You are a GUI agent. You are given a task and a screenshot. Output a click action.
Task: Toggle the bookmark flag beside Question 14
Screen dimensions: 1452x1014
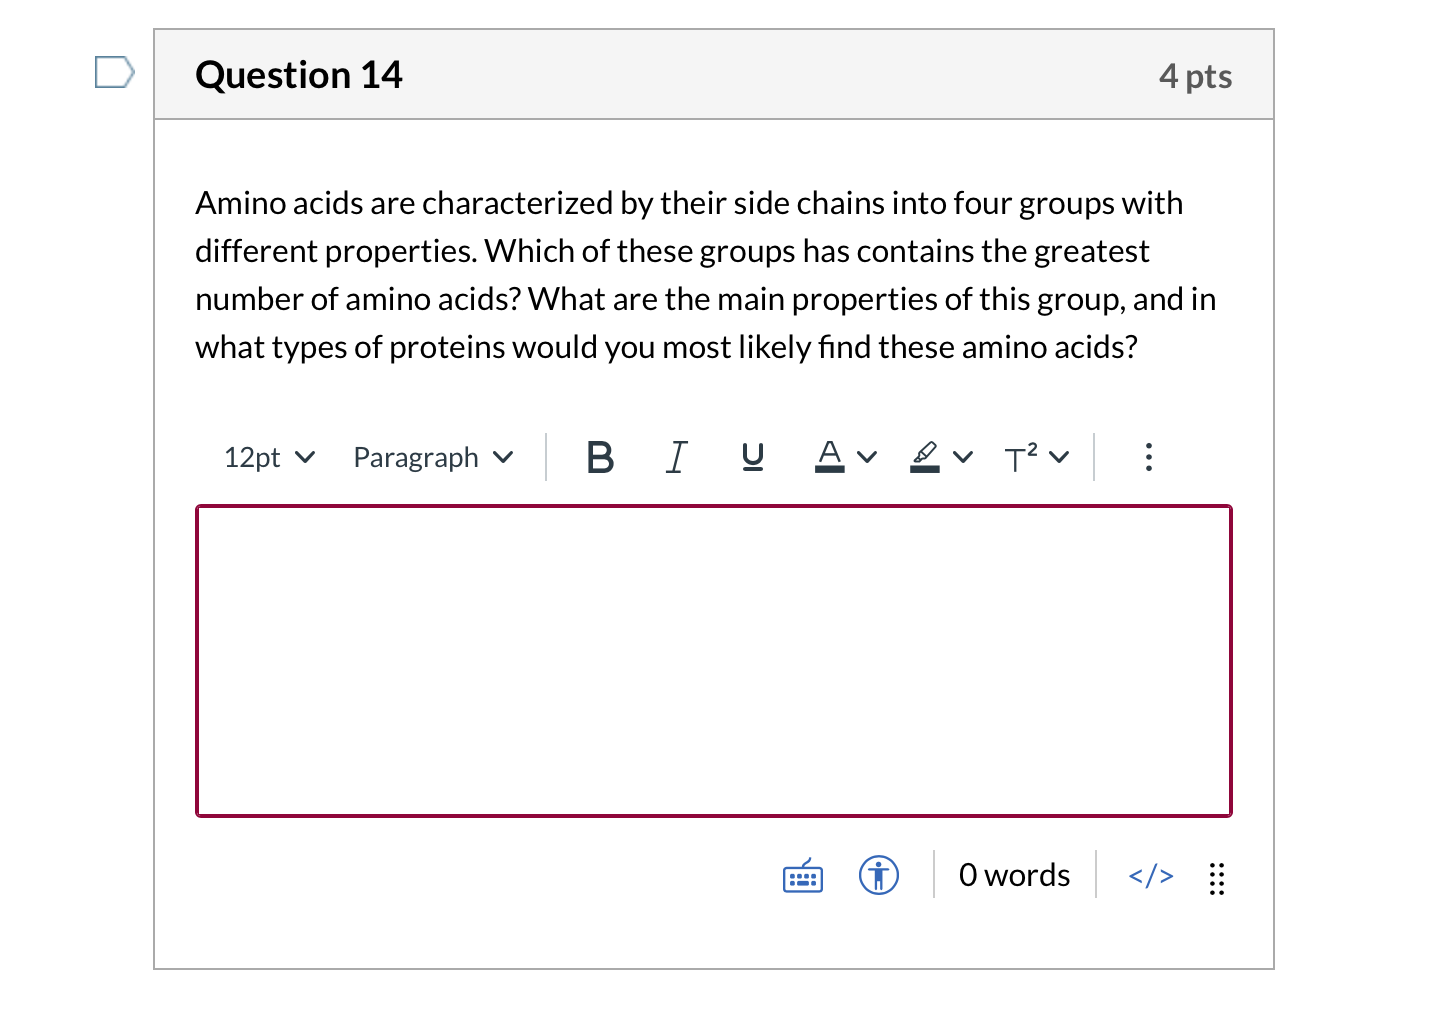pos(113,70)
